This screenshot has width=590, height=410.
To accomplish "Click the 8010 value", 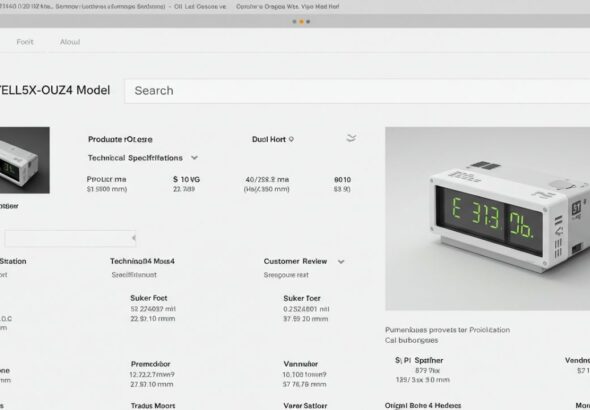I will (x=342, y=179).
